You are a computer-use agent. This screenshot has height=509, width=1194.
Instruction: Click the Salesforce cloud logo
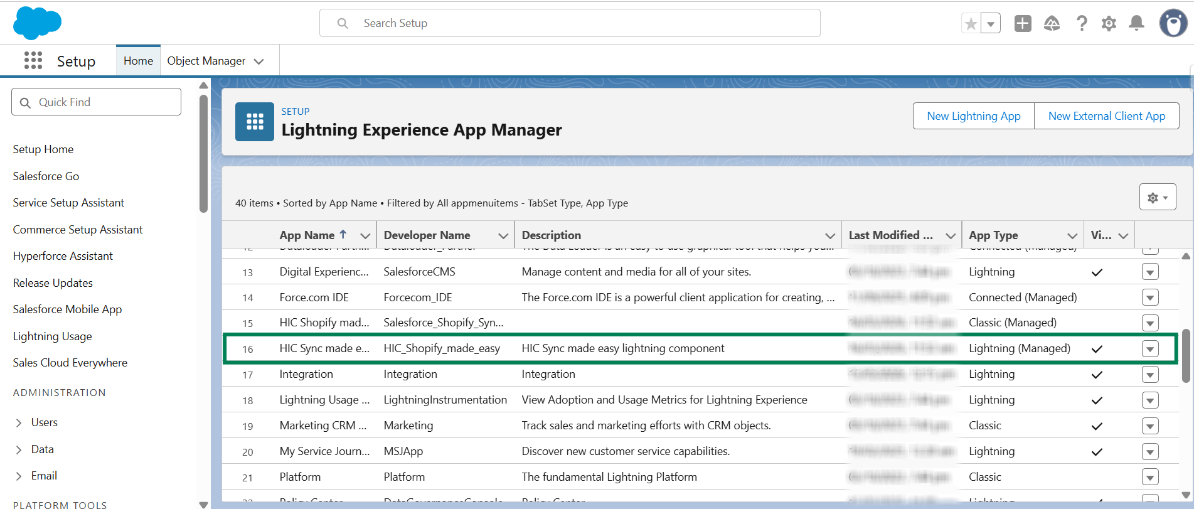pos(37,22)
